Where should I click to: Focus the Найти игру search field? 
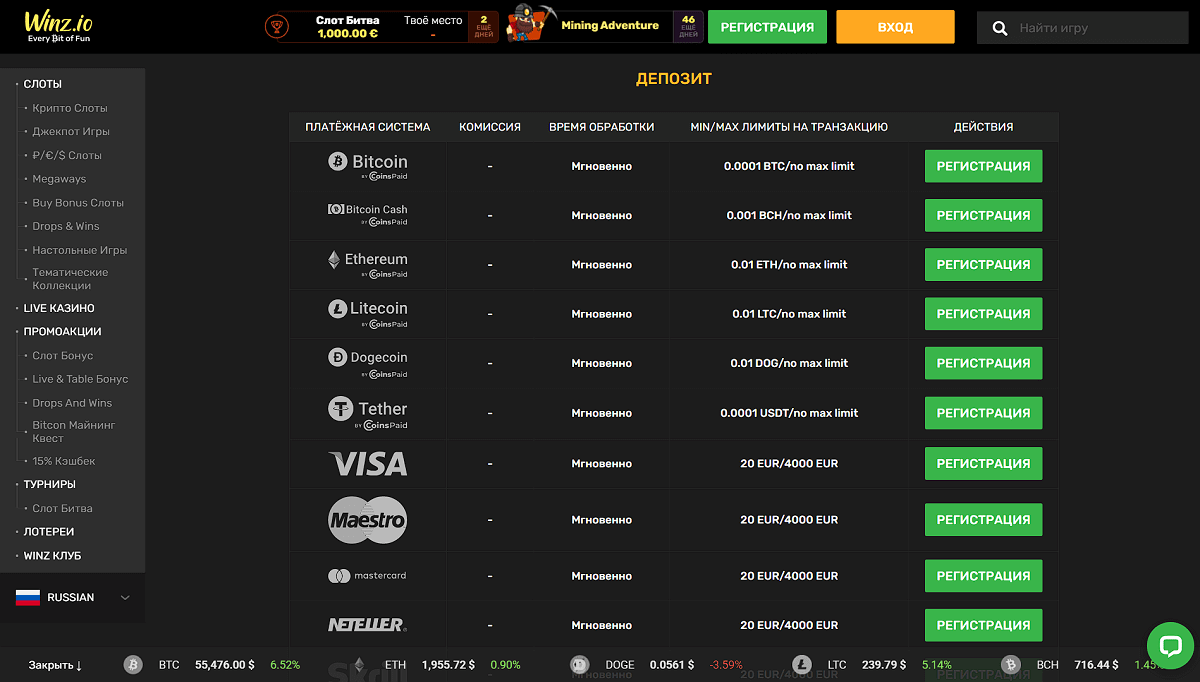[1081, 29]
